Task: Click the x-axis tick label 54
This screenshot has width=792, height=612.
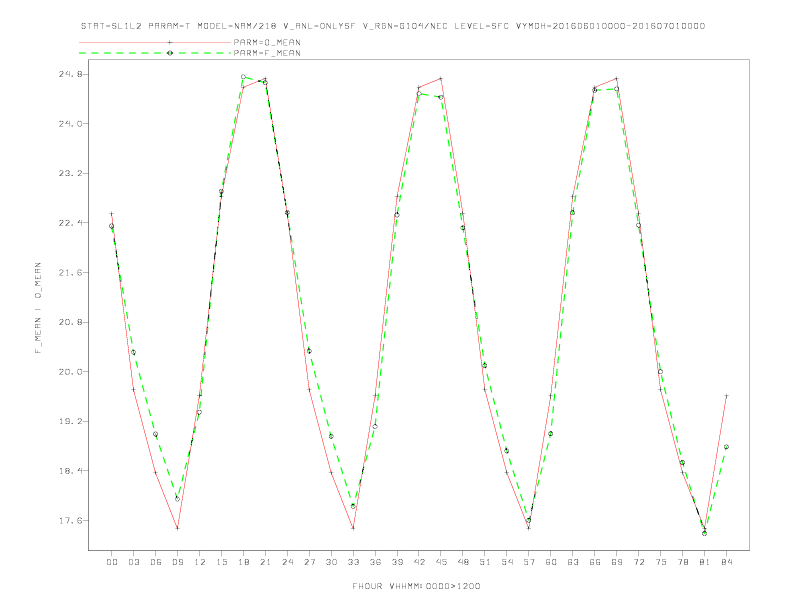Action: (507, 562)
